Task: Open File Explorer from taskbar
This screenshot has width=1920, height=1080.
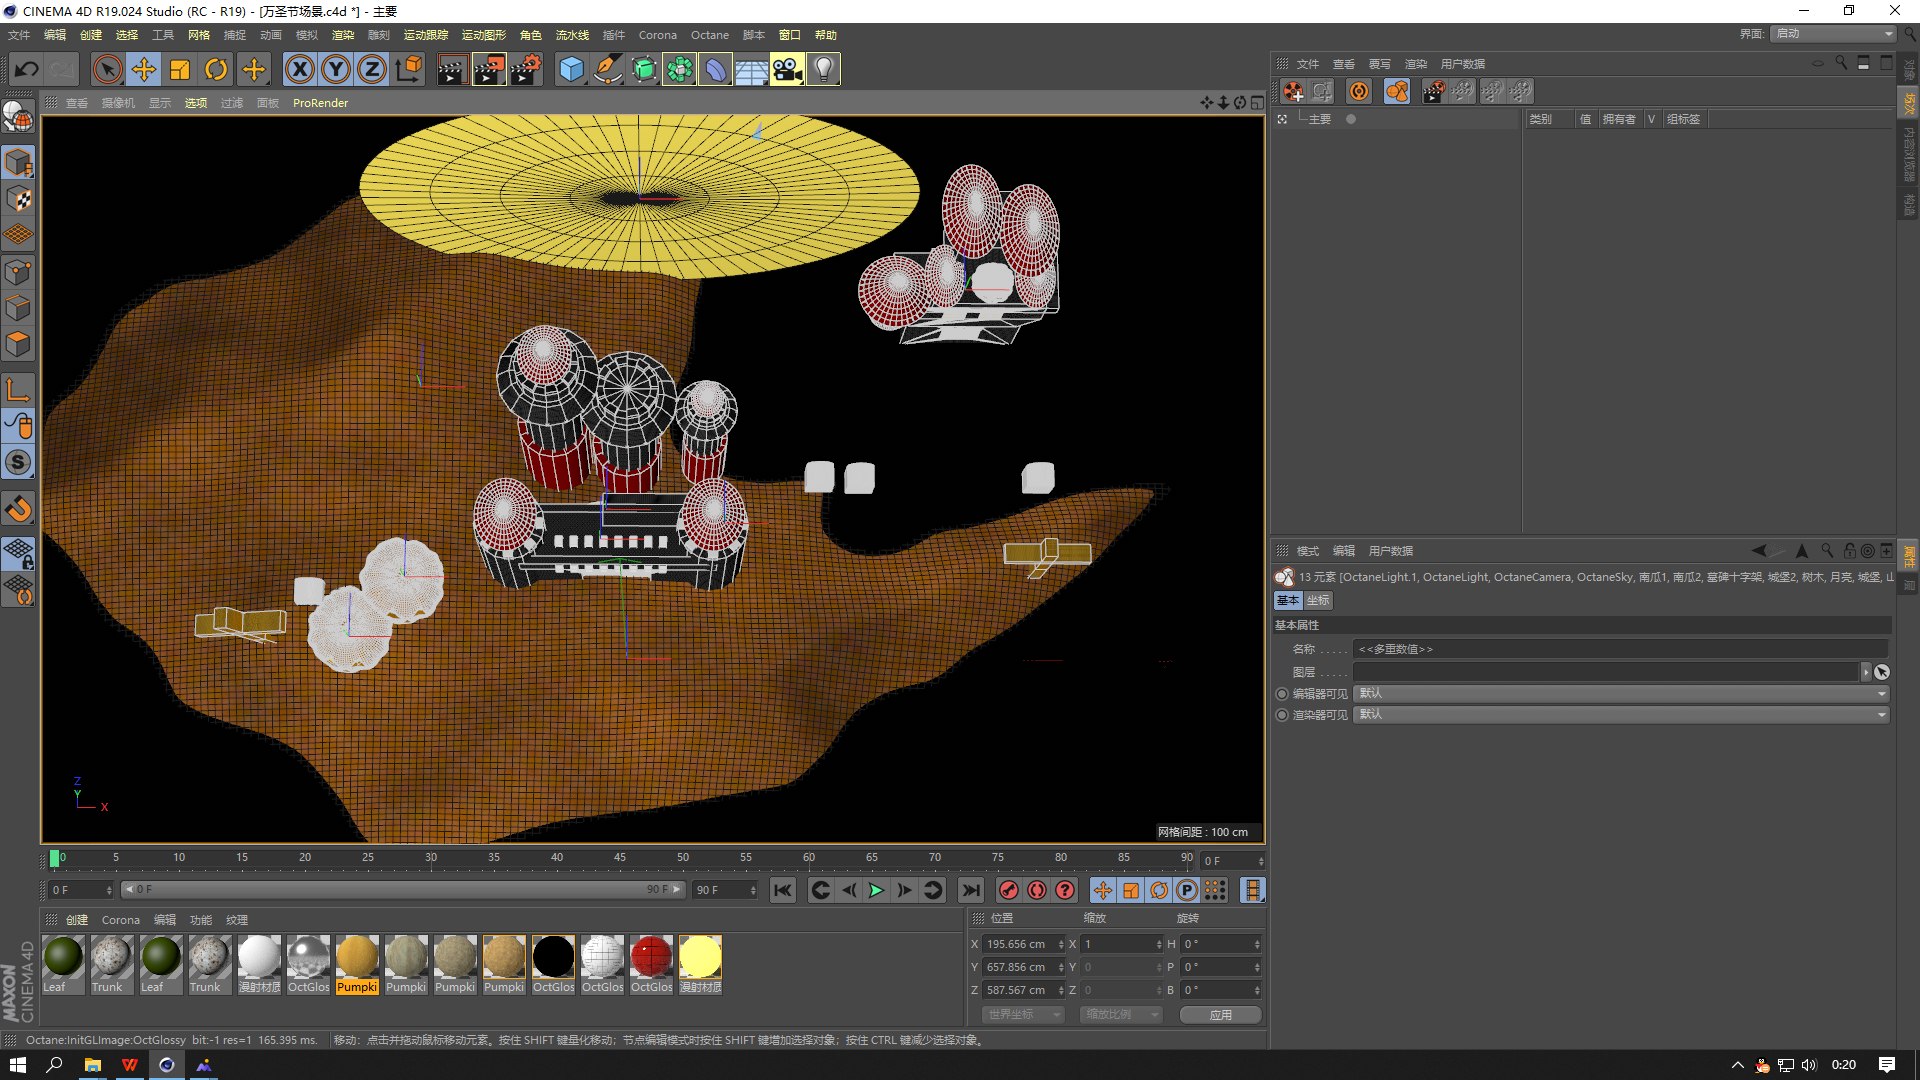Action: [92, 1065]
